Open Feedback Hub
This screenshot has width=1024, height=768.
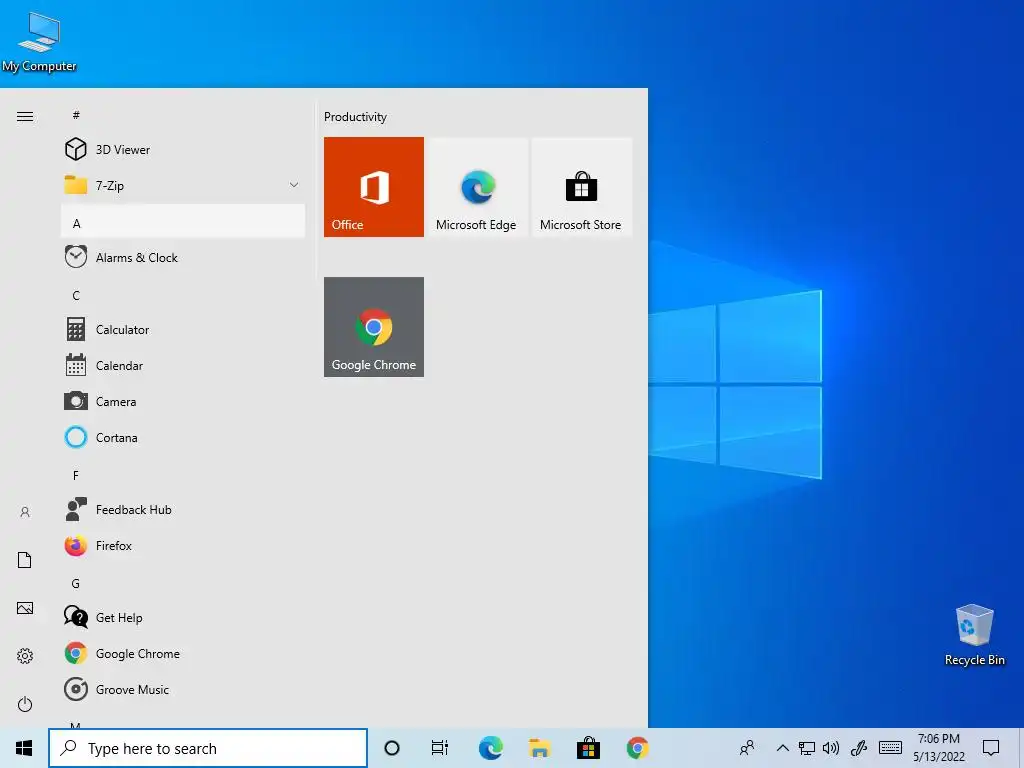pos(183,509)
